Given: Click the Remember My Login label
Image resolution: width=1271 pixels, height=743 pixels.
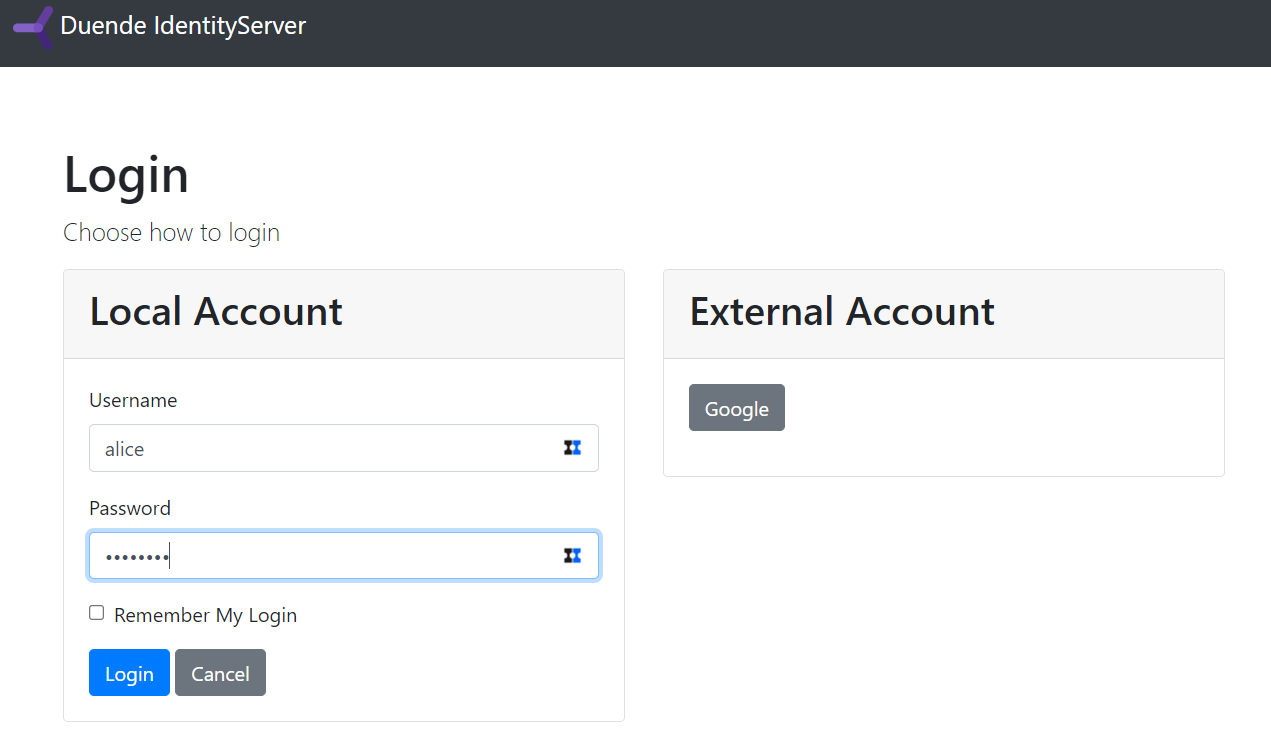Looking at the screenshot, I should (205, 615).
